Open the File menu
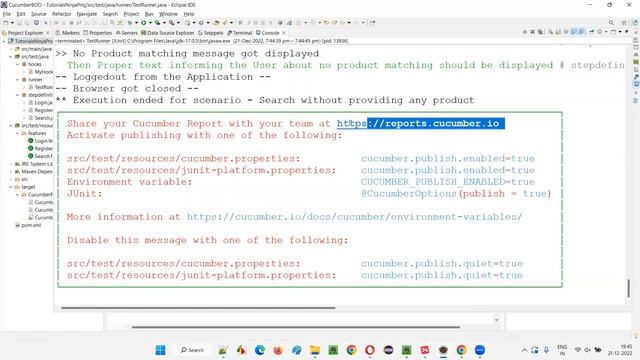This screenshot has width=640, height=360. click(7, 14)
